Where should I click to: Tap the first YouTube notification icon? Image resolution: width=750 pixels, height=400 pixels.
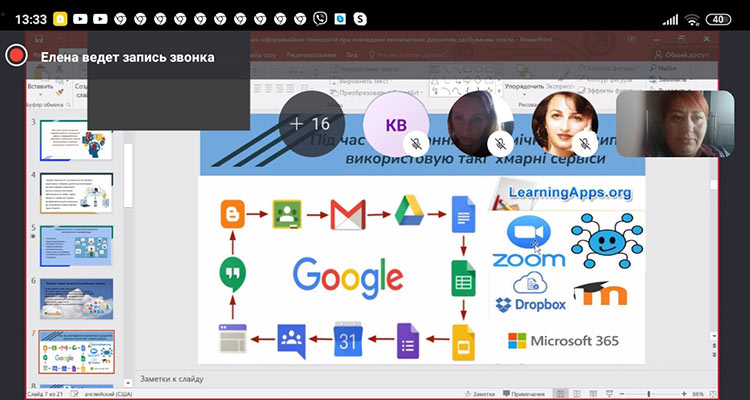[x=80, y=19]
